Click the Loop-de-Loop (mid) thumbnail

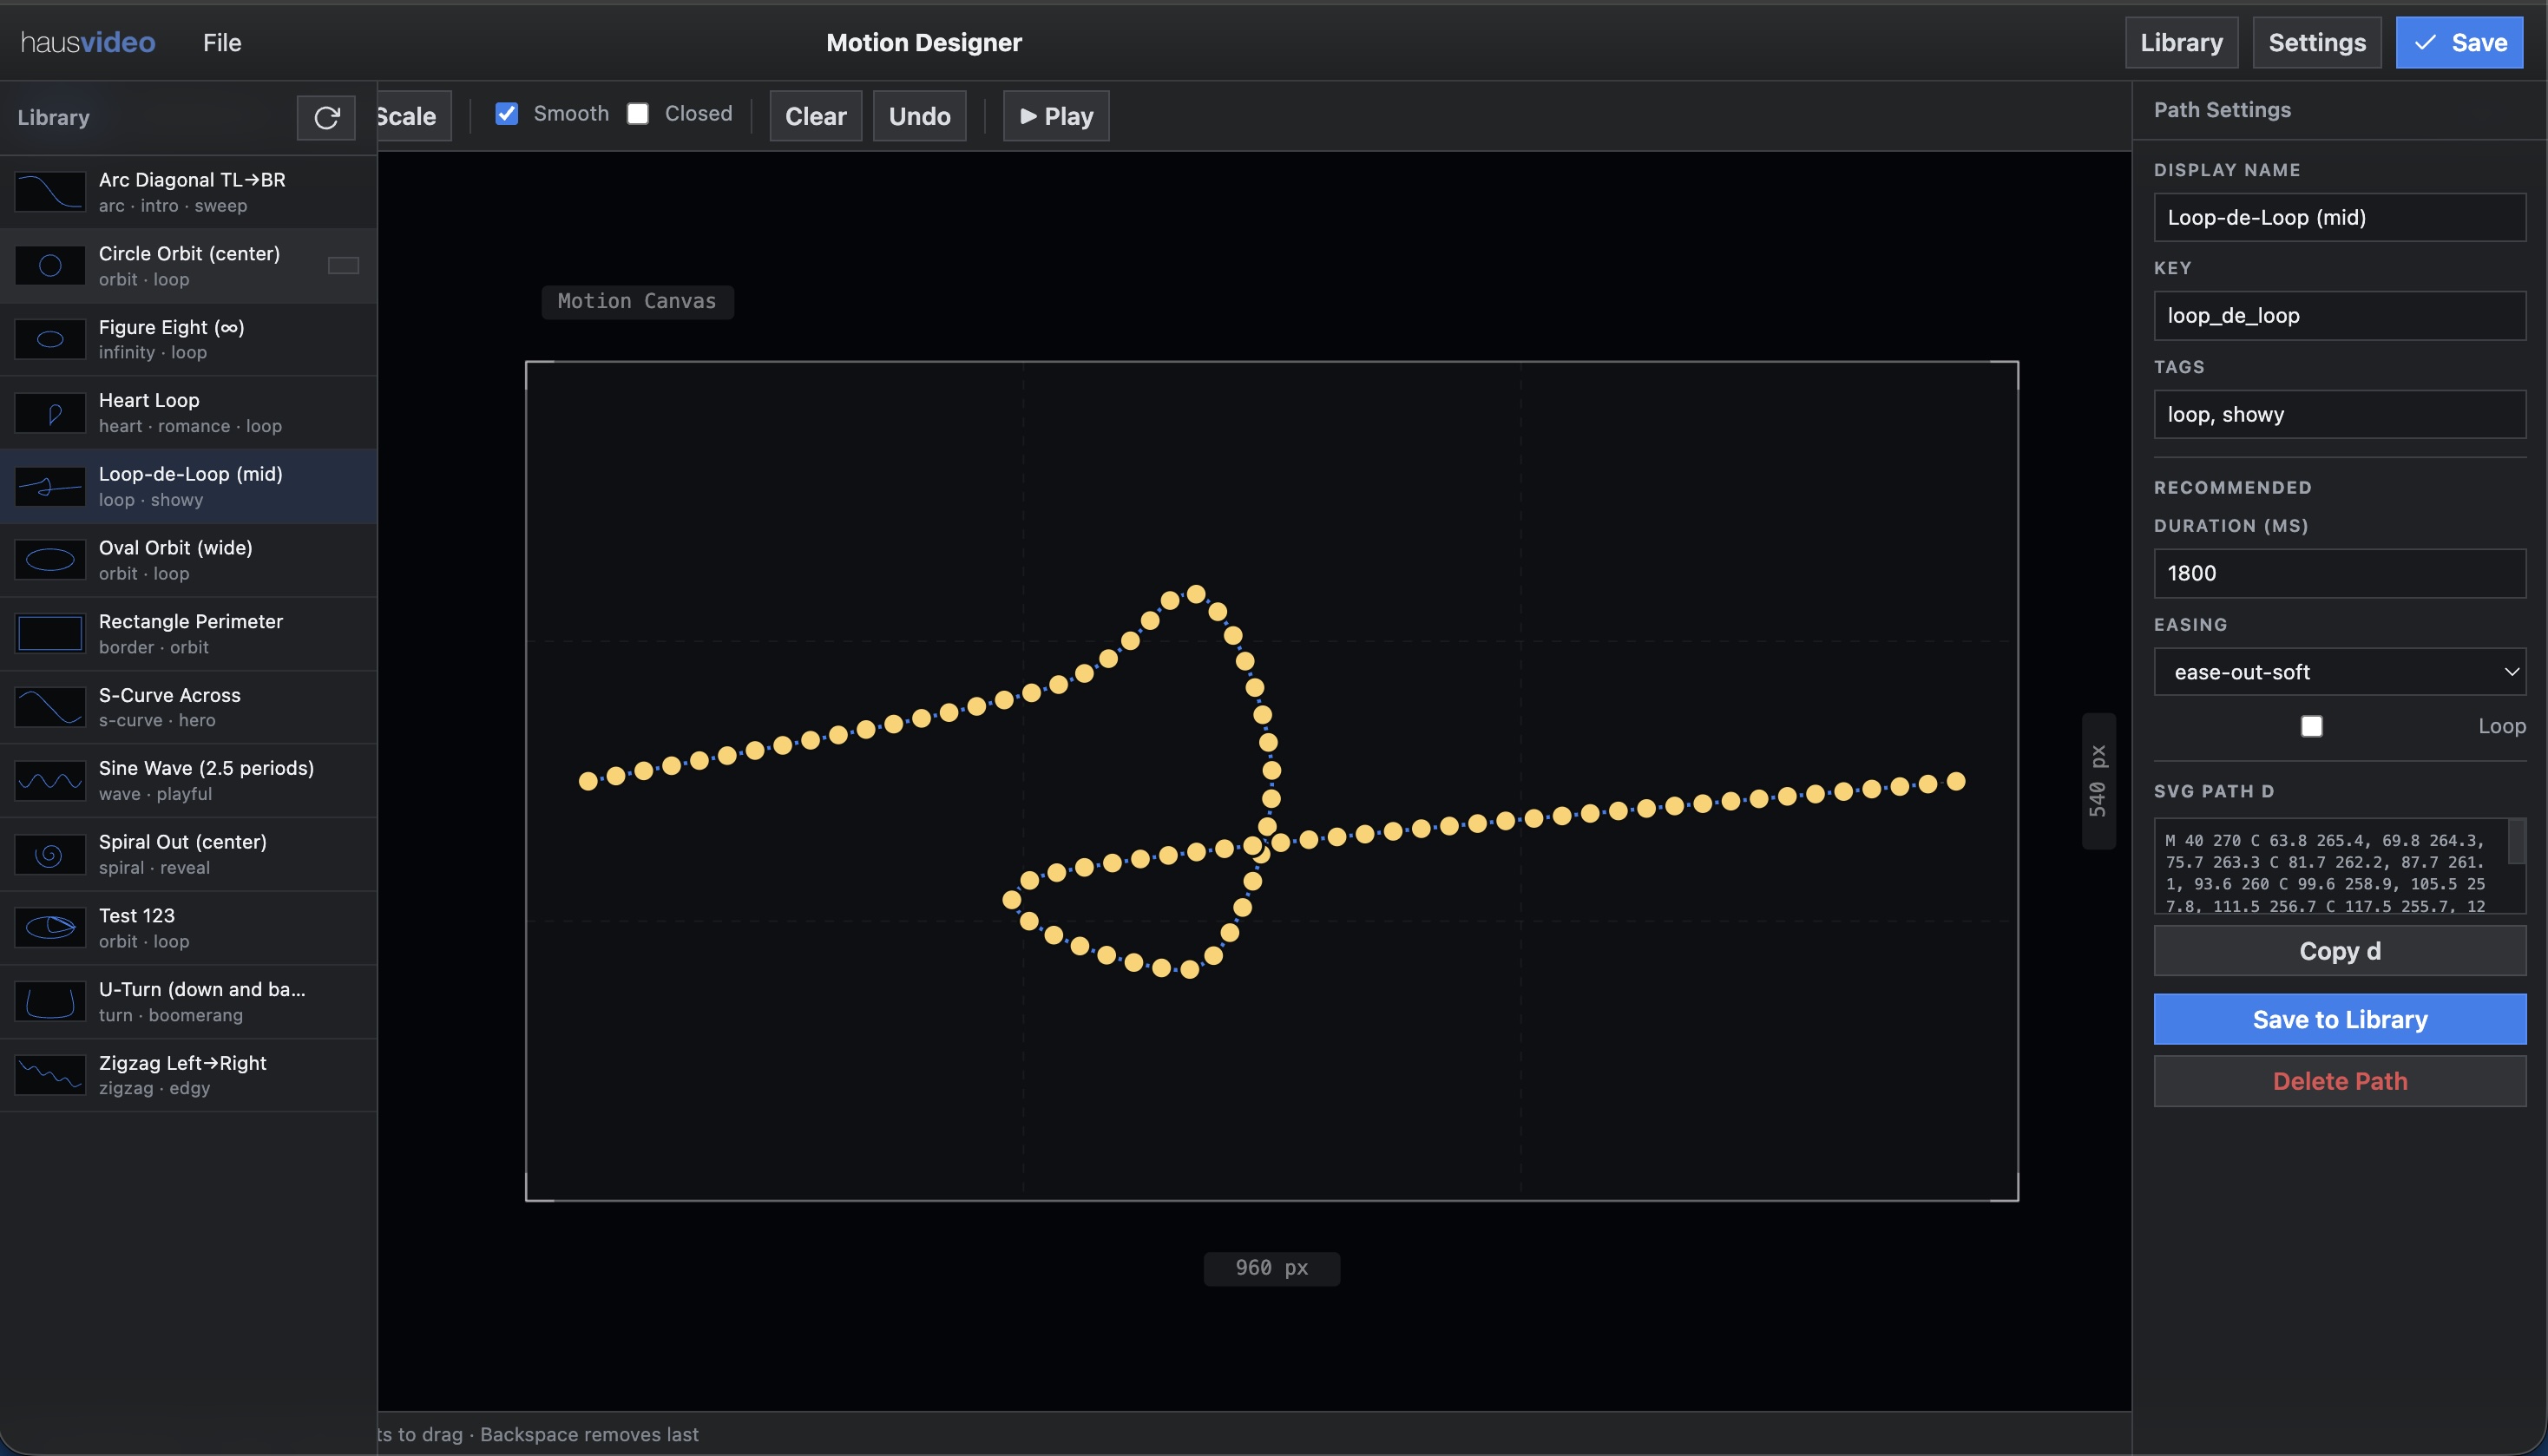tap(50, 487)
